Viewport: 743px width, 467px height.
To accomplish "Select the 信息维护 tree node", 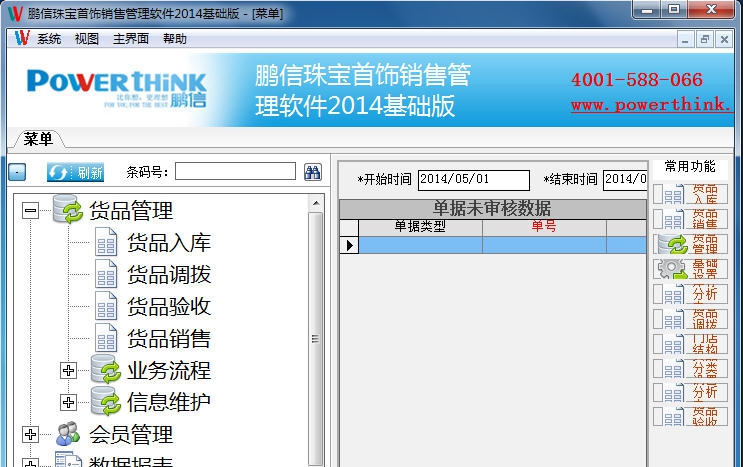I will [169, 403].
